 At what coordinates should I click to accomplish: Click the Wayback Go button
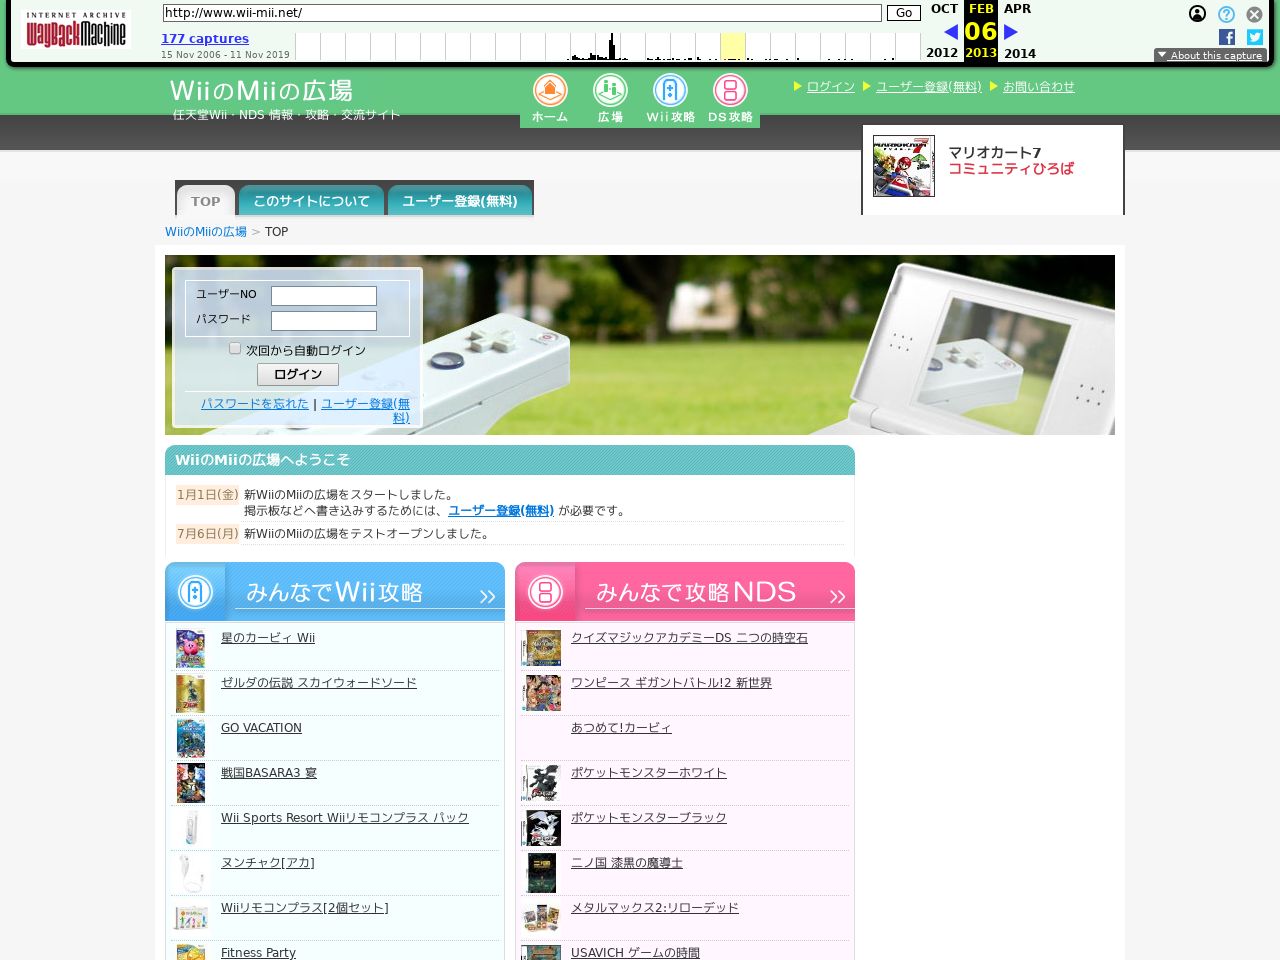[x=904, y=13]
